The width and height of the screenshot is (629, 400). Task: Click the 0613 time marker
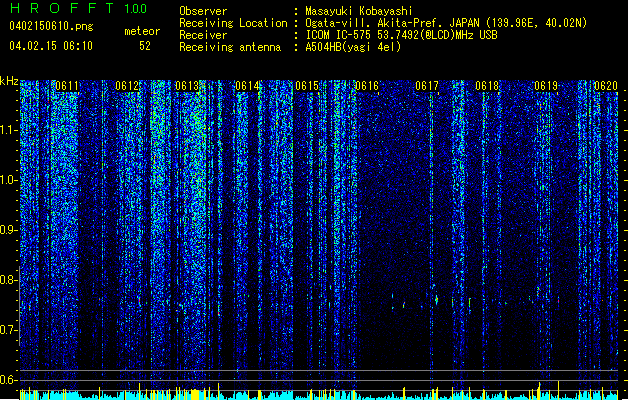(187, 86)
